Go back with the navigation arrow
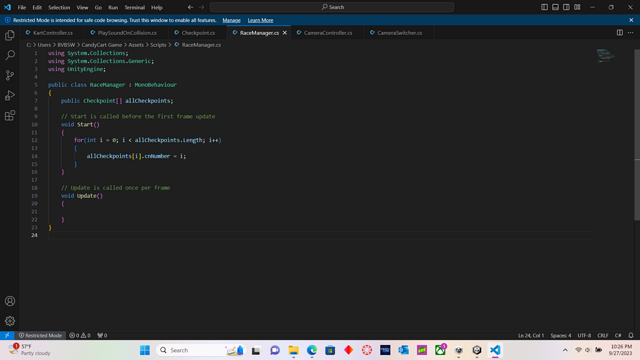 click(190, 7)
